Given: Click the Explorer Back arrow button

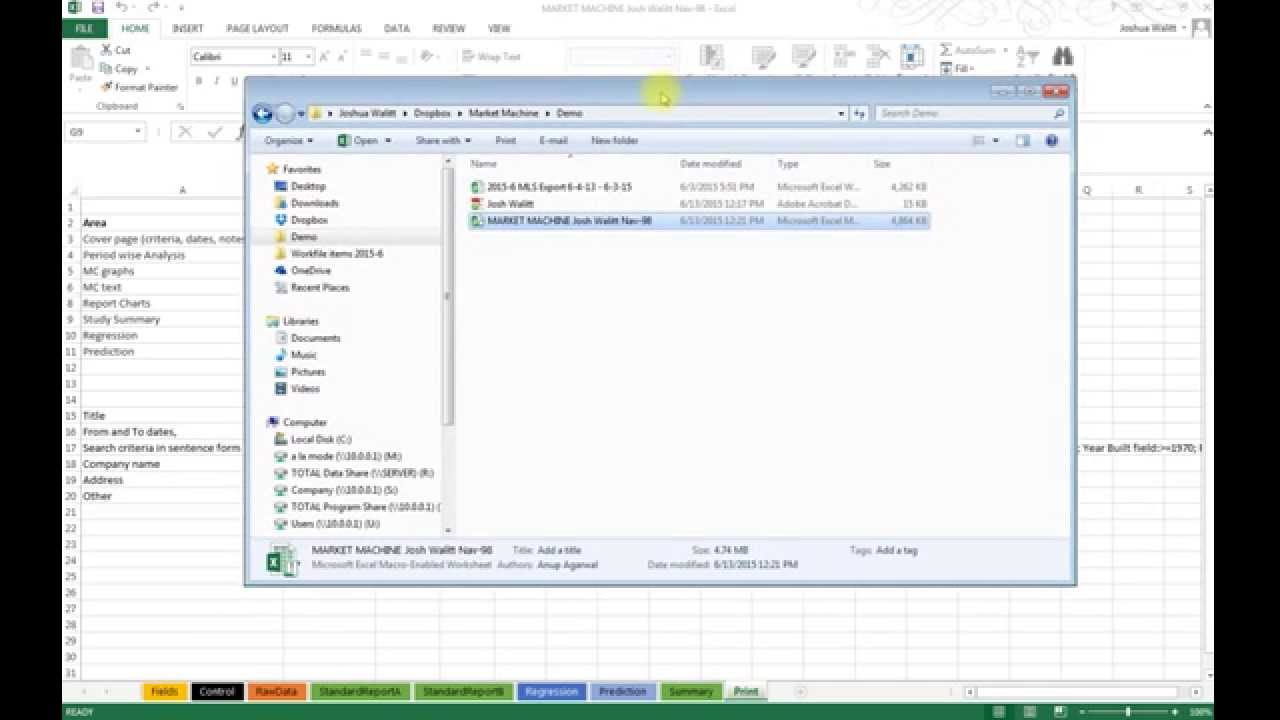Looking at the screenshot, I should click(262, 113).
